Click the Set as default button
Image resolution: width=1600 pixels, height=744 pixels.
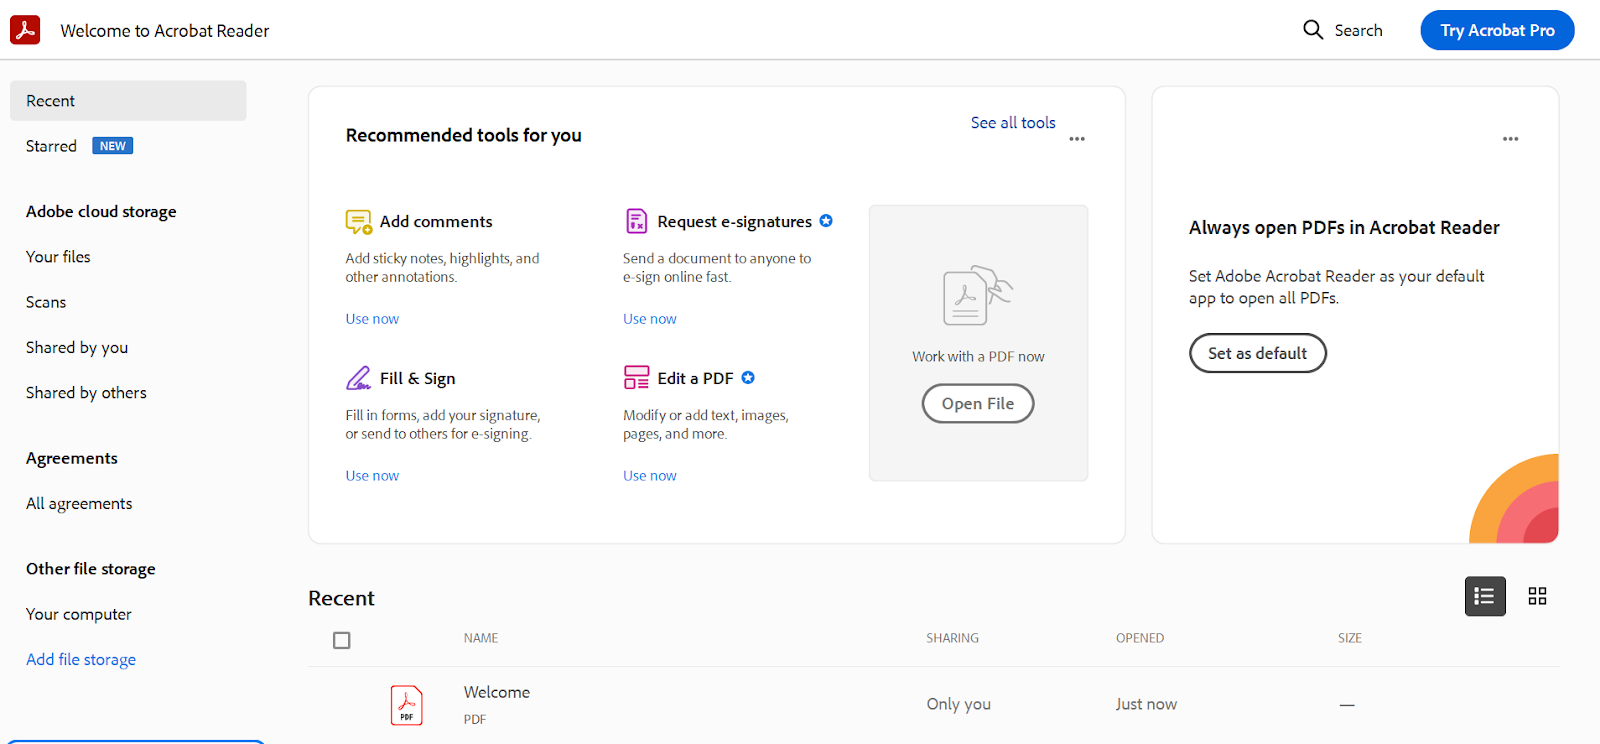click(x=1257, y=353)
